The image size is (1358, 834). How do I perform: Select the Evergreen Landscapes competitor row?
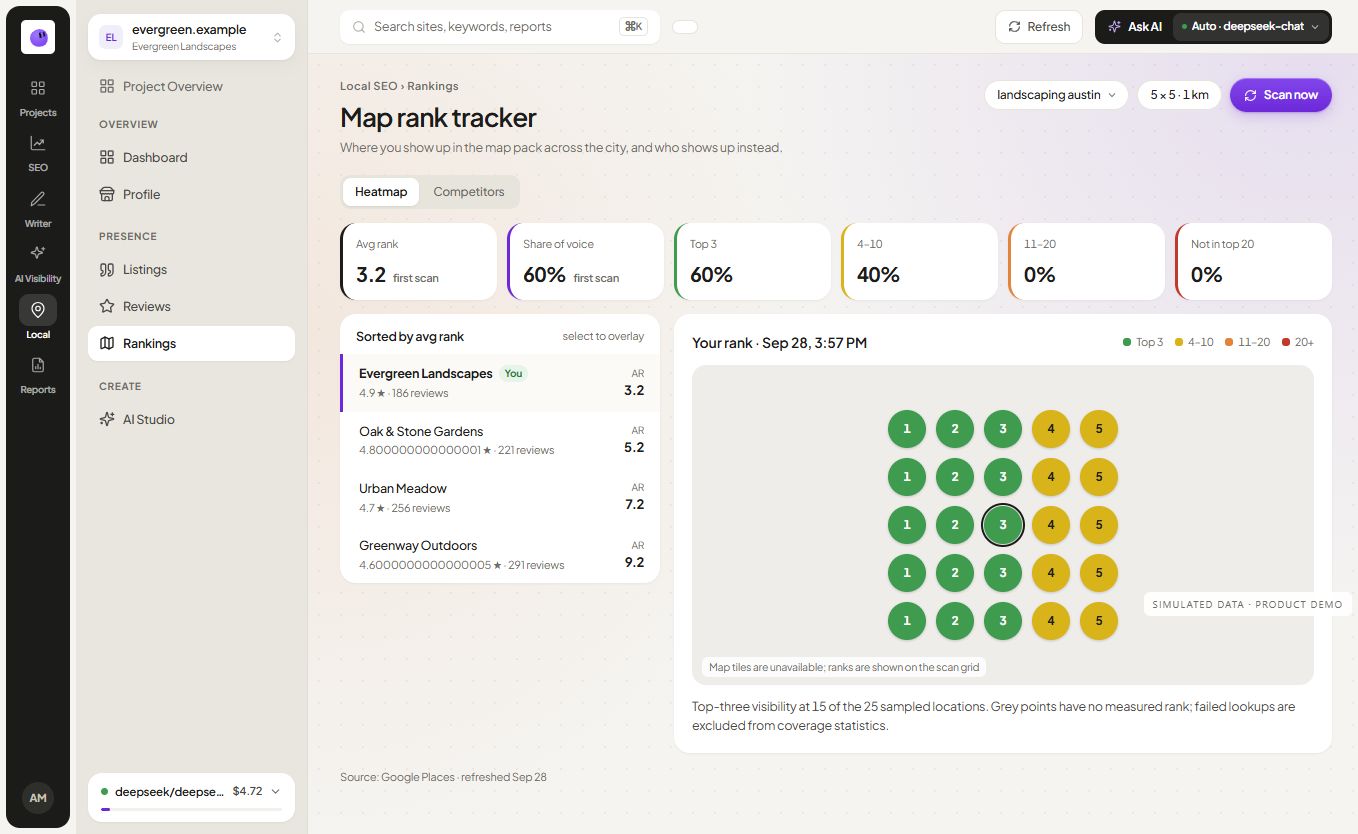(500, 383)
